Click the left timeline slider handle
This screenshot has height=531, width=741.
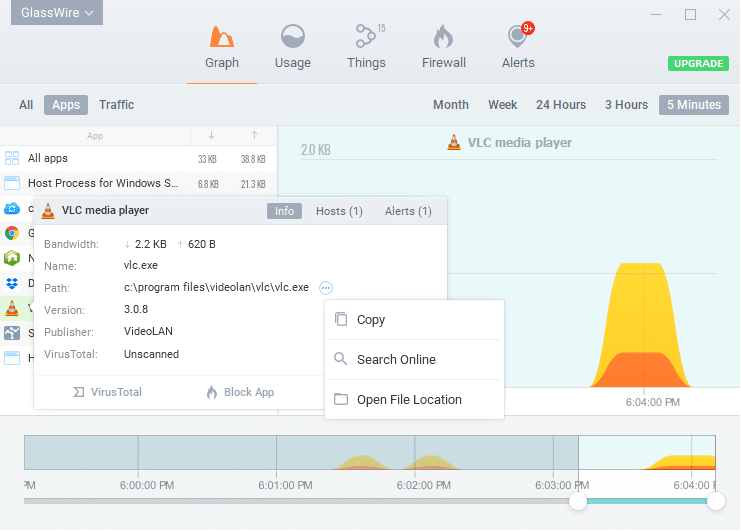coord(578,501)
